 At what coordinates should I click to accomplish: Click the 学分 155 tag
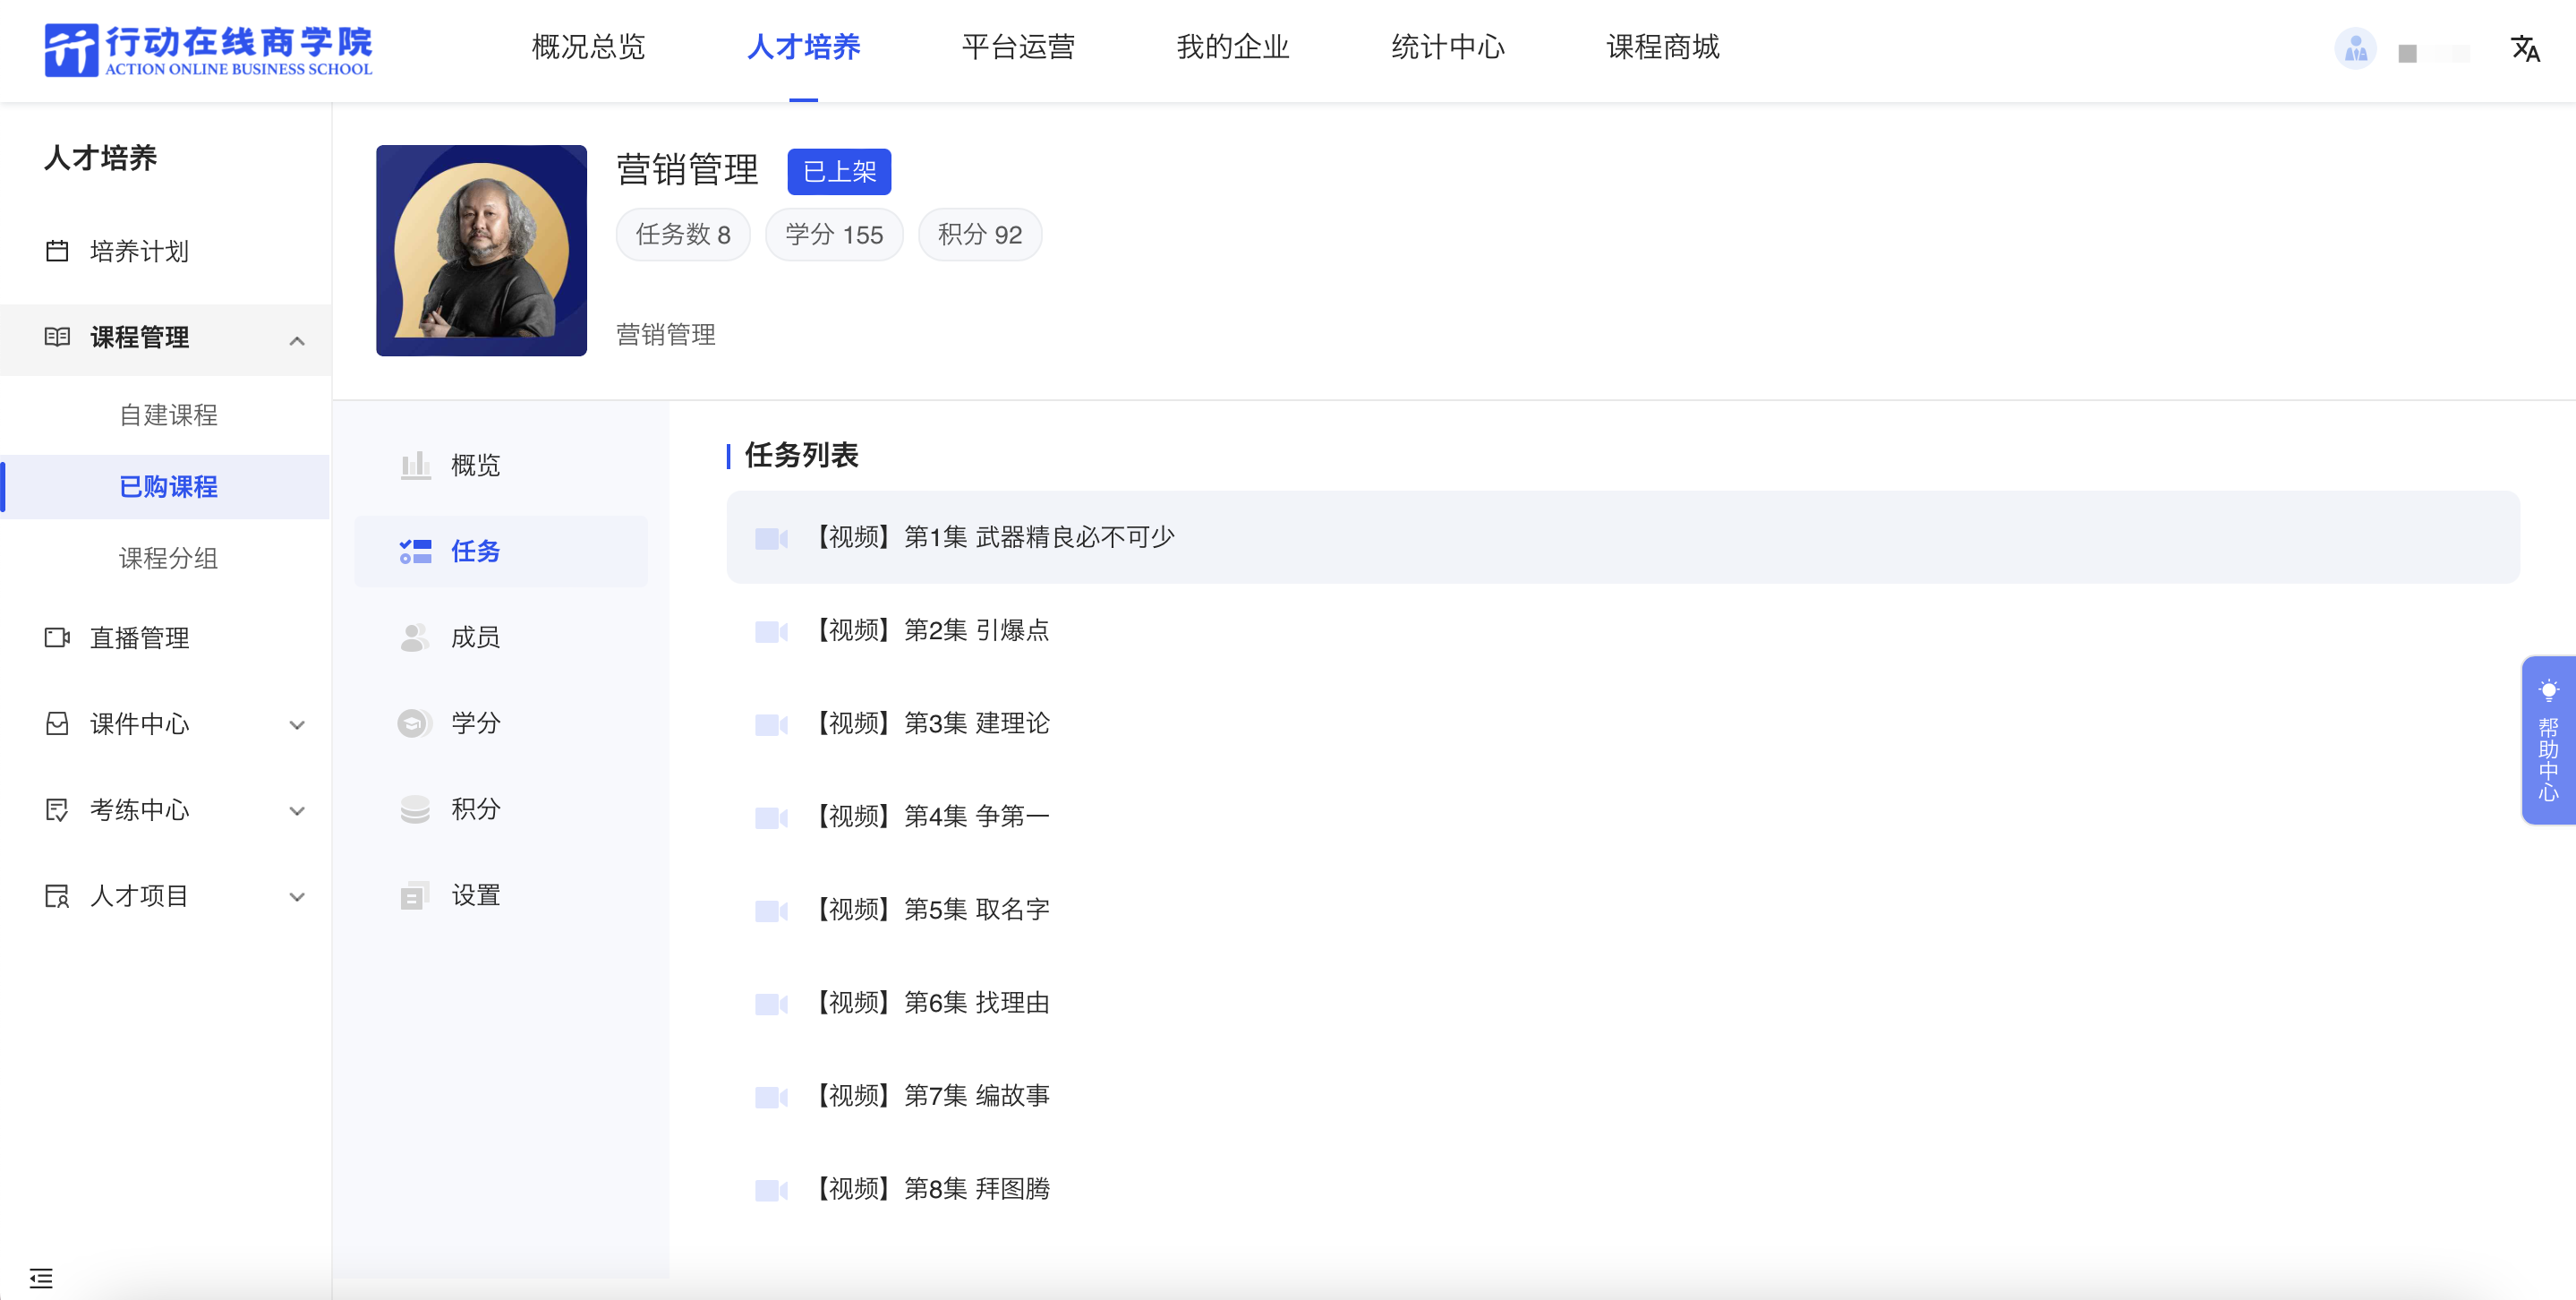834,234
